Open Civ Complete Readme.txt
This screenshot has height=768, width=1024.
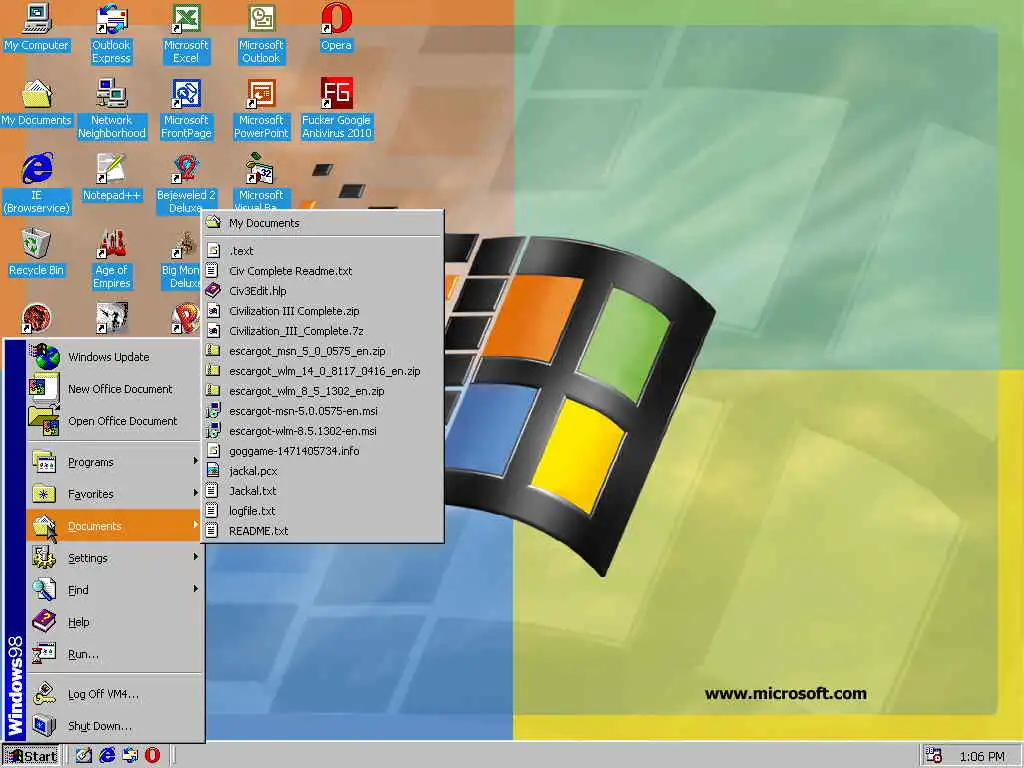pos(323,270)
